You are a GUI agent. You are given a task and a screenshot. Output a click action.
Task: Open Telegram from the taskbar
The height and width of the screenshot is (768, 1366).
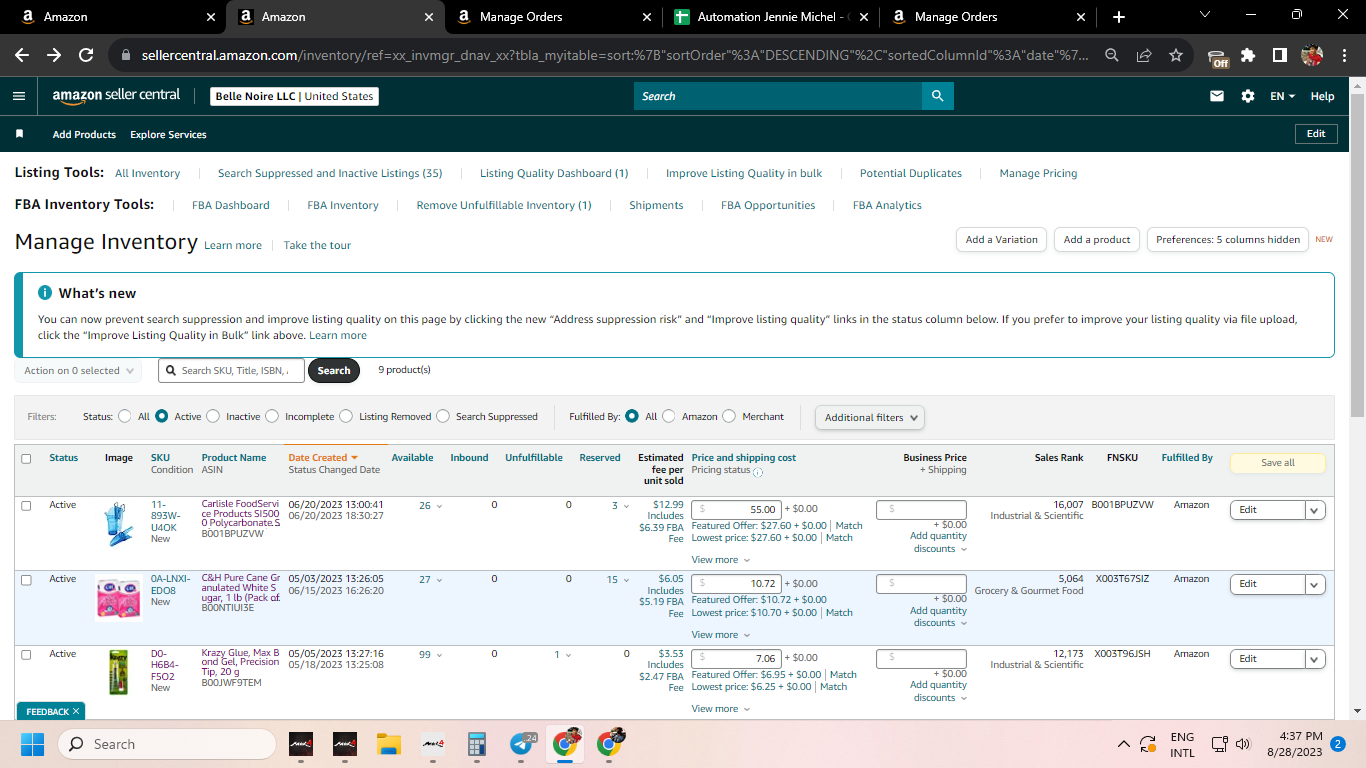pos(521,744)
